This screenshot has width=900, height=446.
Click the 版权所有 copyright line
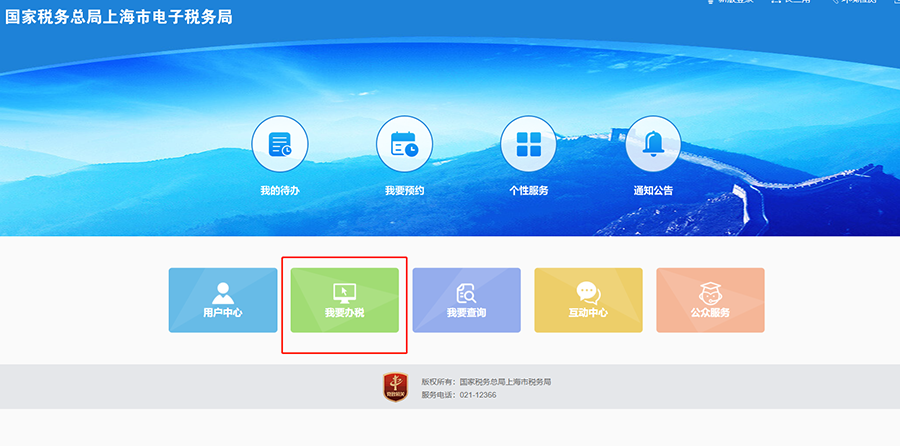click(x=486, y=382)
